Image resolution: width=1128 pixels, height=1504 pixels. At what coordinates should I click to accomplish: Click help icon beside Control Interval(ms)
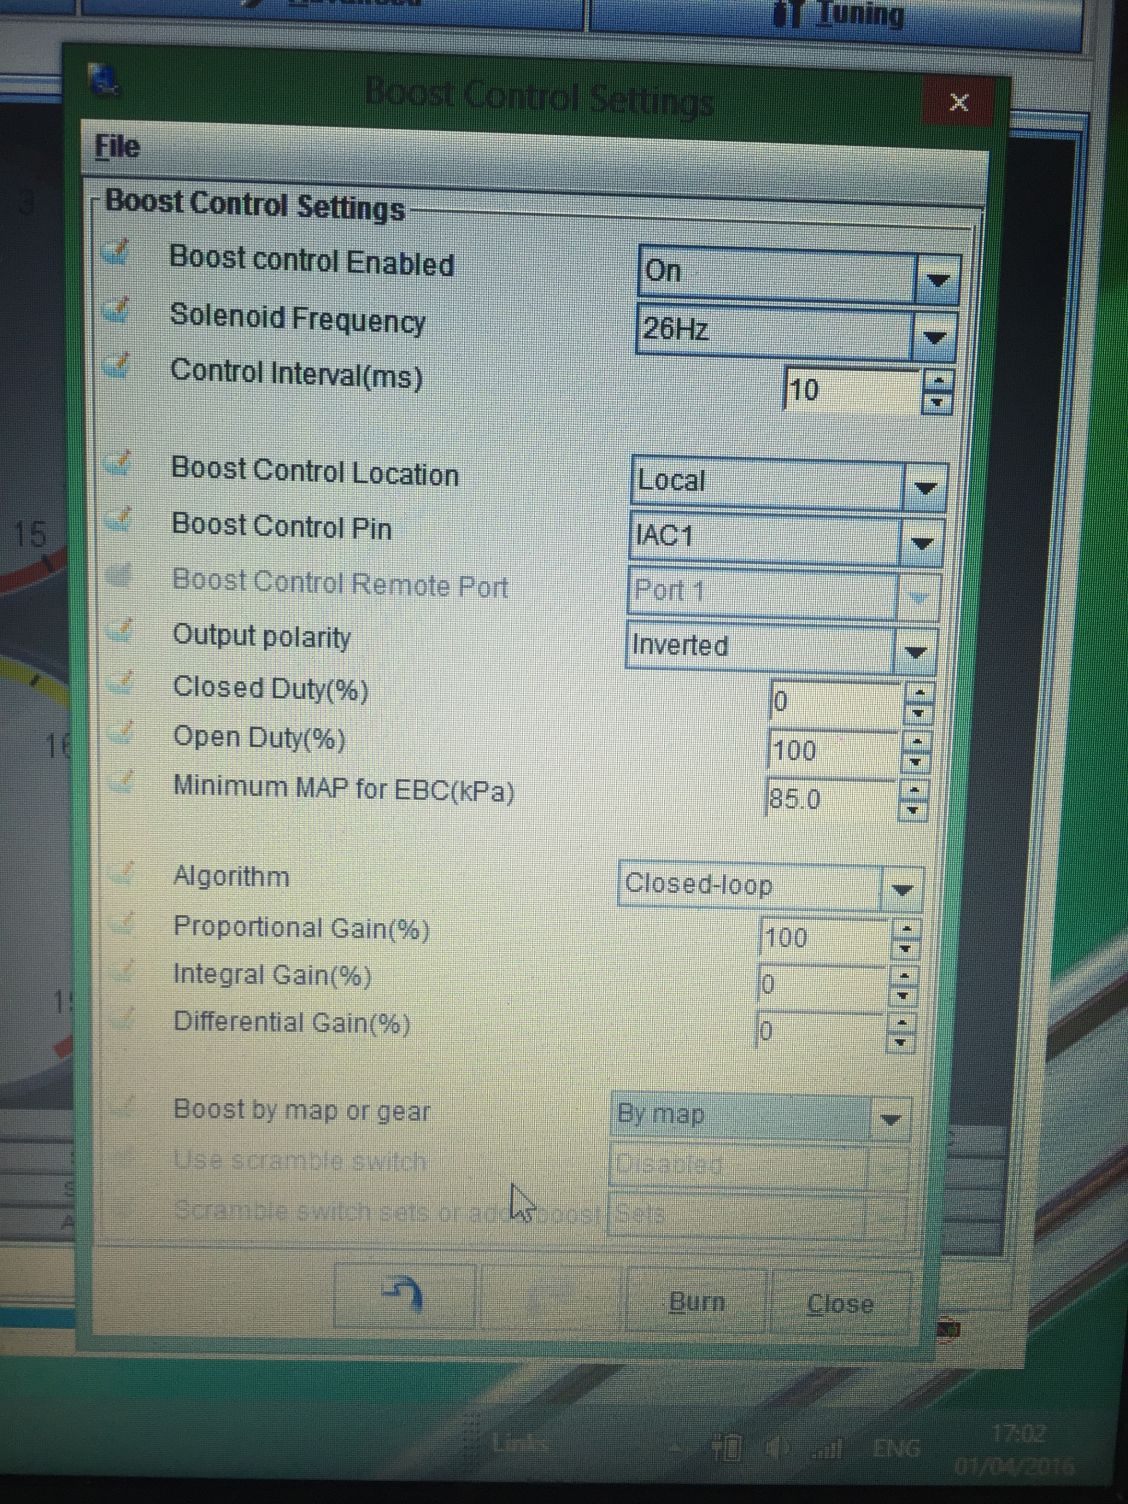[x=118, y=365]
